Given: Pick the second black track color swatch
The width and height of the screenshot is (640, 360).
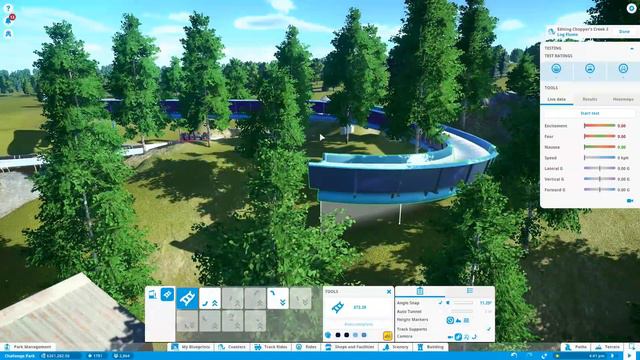Looking at the screenshot, I should (347, 335).
